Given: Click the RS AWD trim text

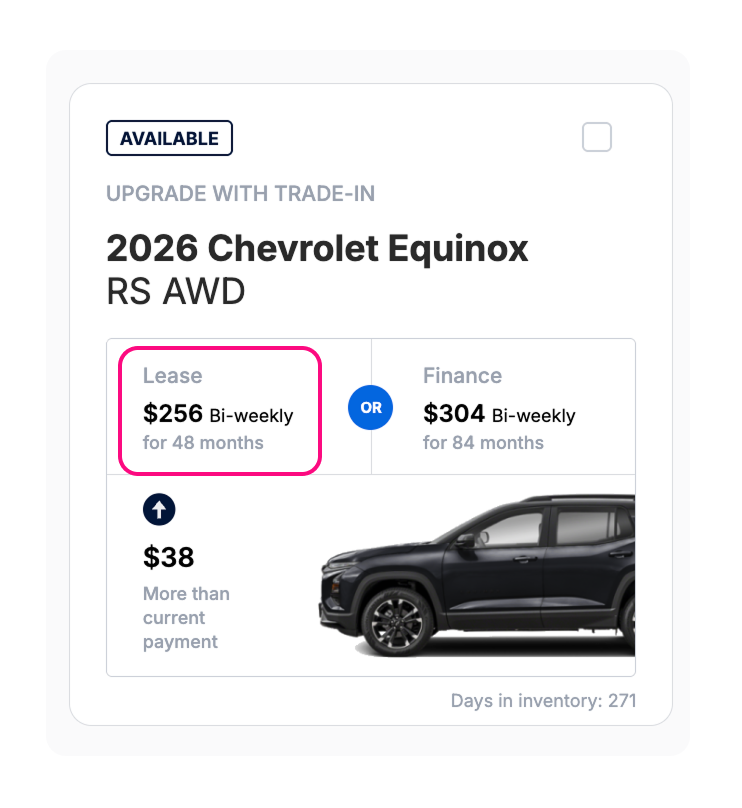Looking at the screenshot, I should (x=175, y=292).
